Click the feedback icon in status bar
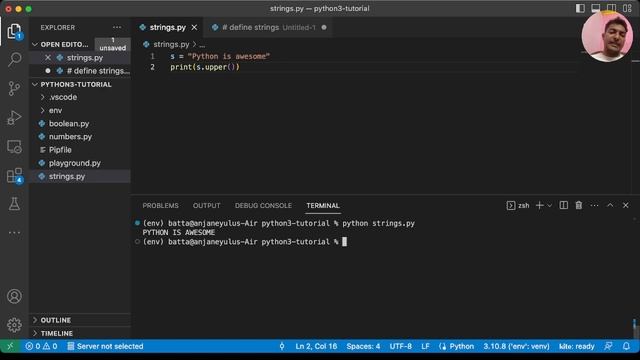This screenshot has width=640, height=360. [608, 346]
